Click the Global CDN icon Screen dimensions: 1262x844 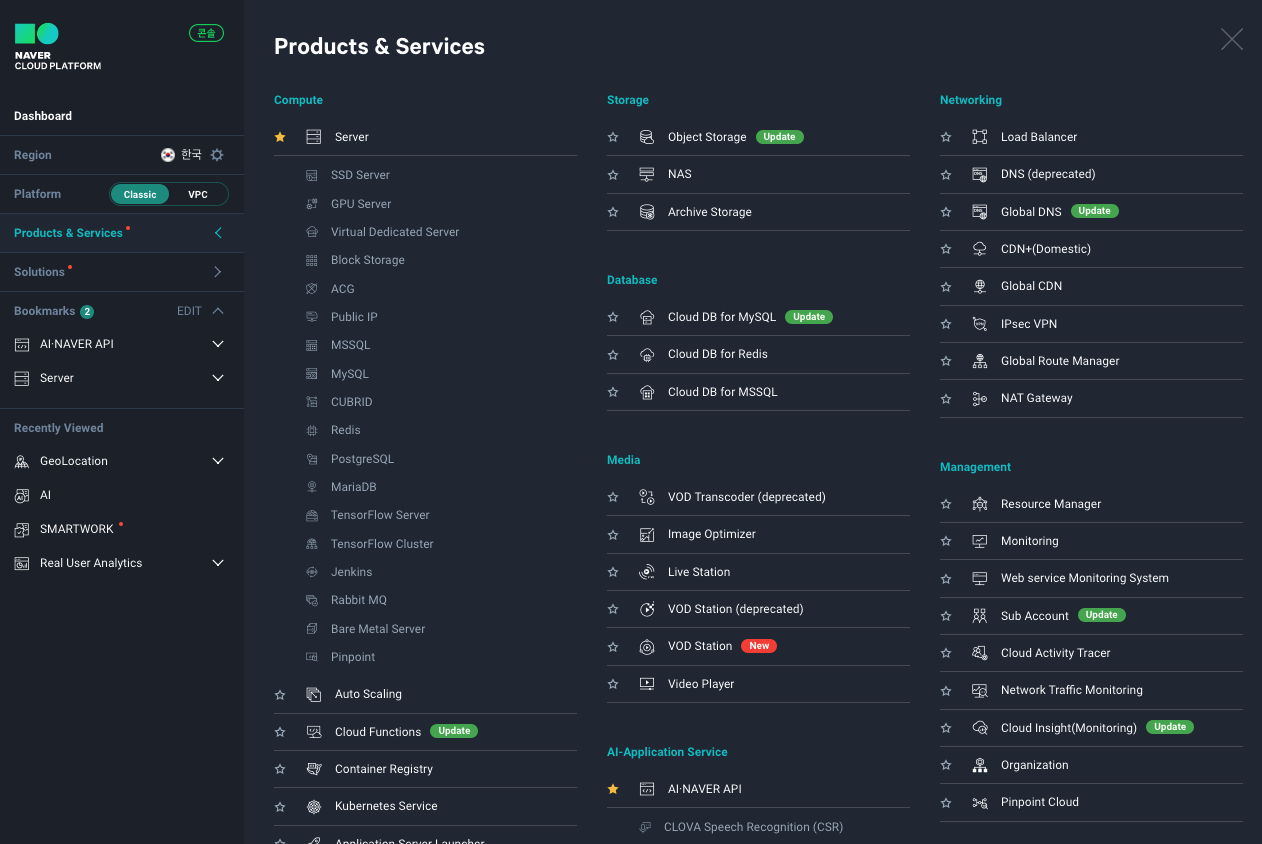point(980,286)
